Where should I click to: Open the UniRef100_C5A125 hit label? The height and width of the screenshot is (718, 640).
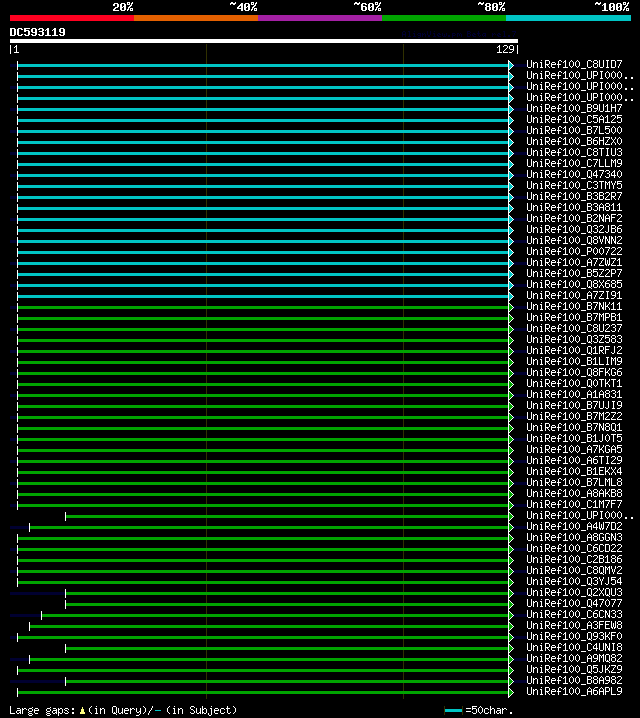pos(574,119)
